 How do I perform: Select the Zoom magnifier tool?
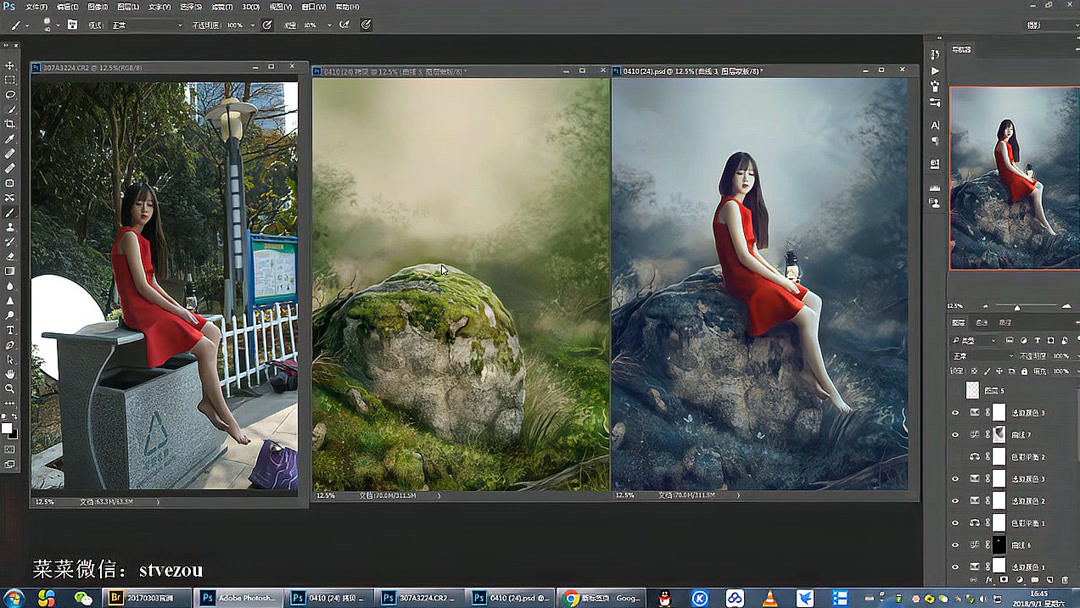click(x=10, y=388)
